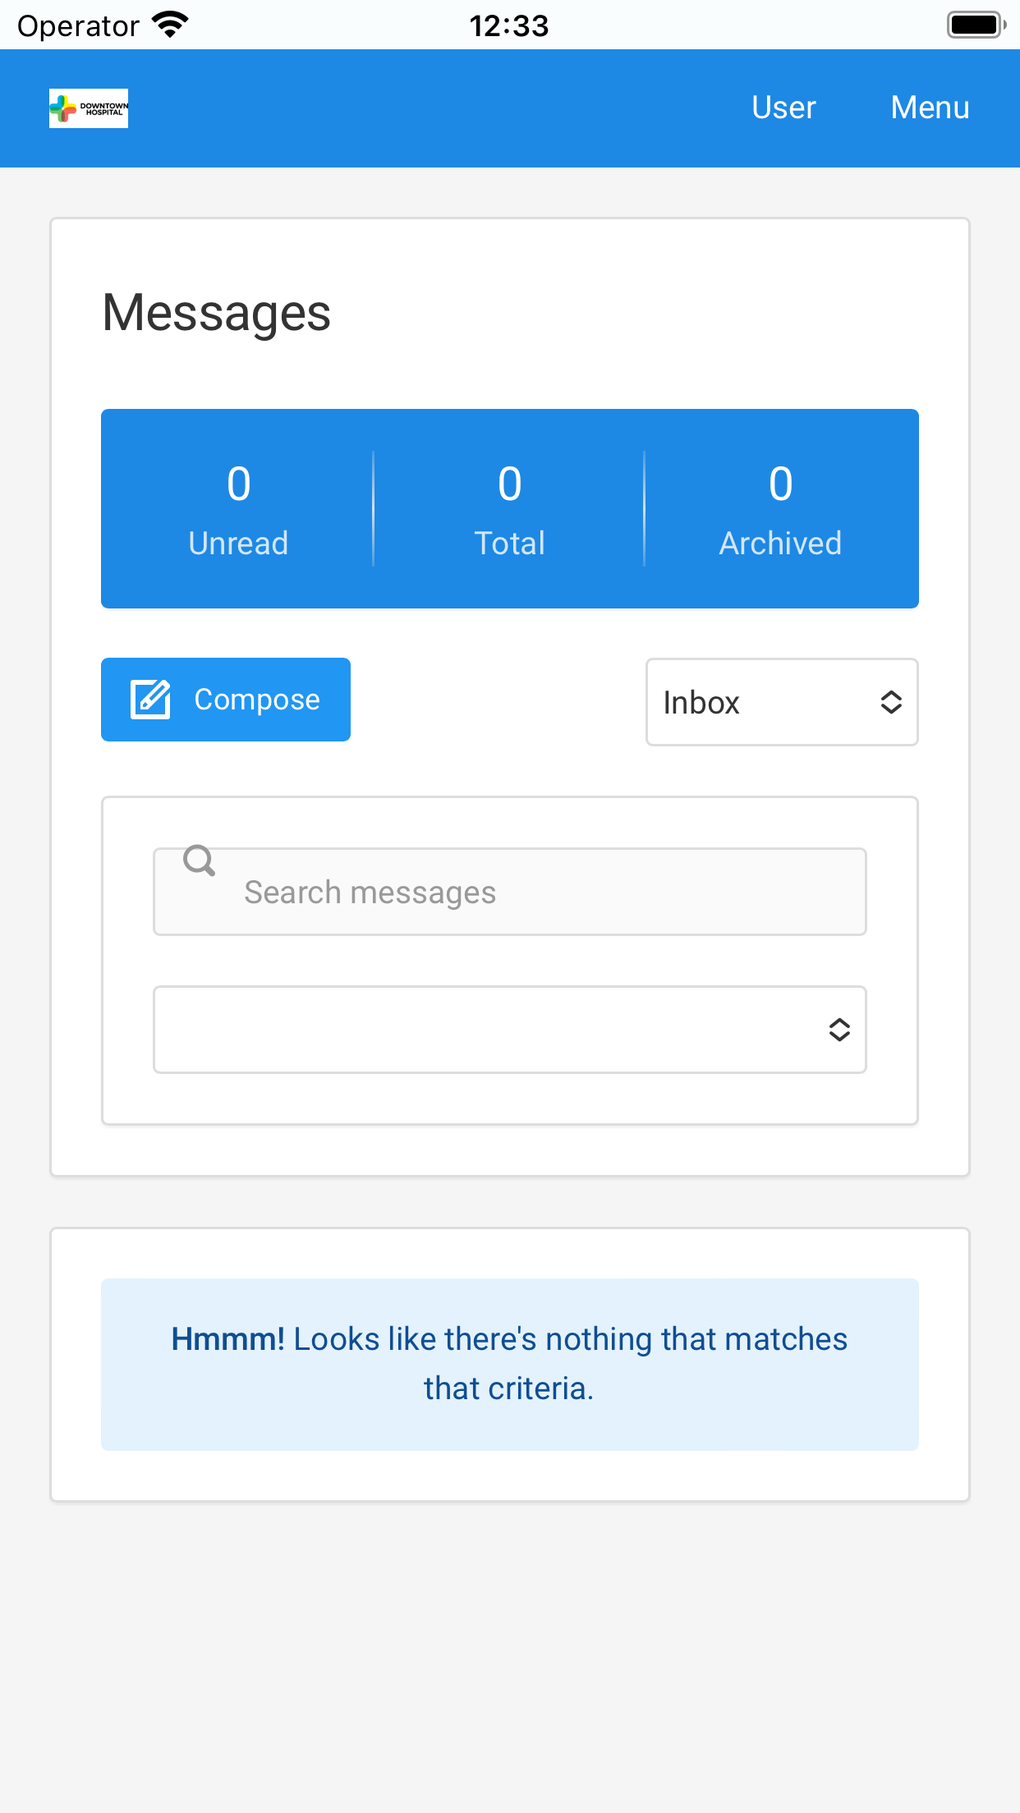
Task: Click the Messages page heading
Action: (216, 313)
